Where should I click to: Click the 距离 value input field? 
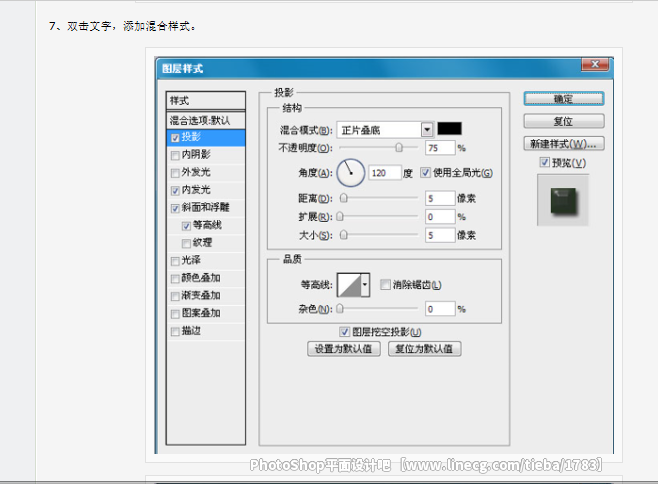click(440, 198)
